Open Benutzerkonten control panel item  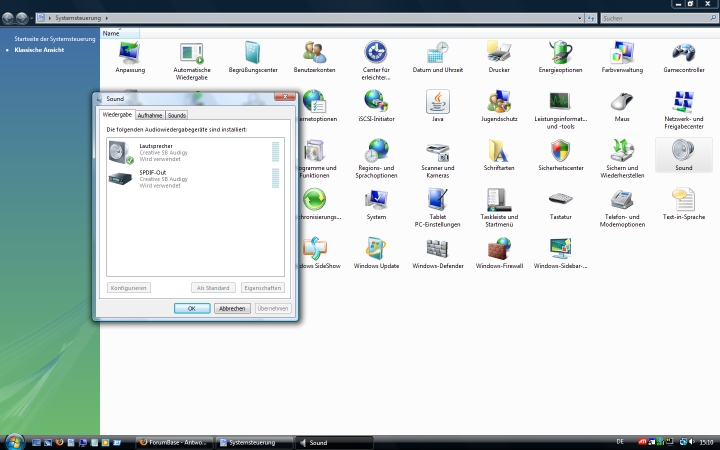(x=315, y=57)
